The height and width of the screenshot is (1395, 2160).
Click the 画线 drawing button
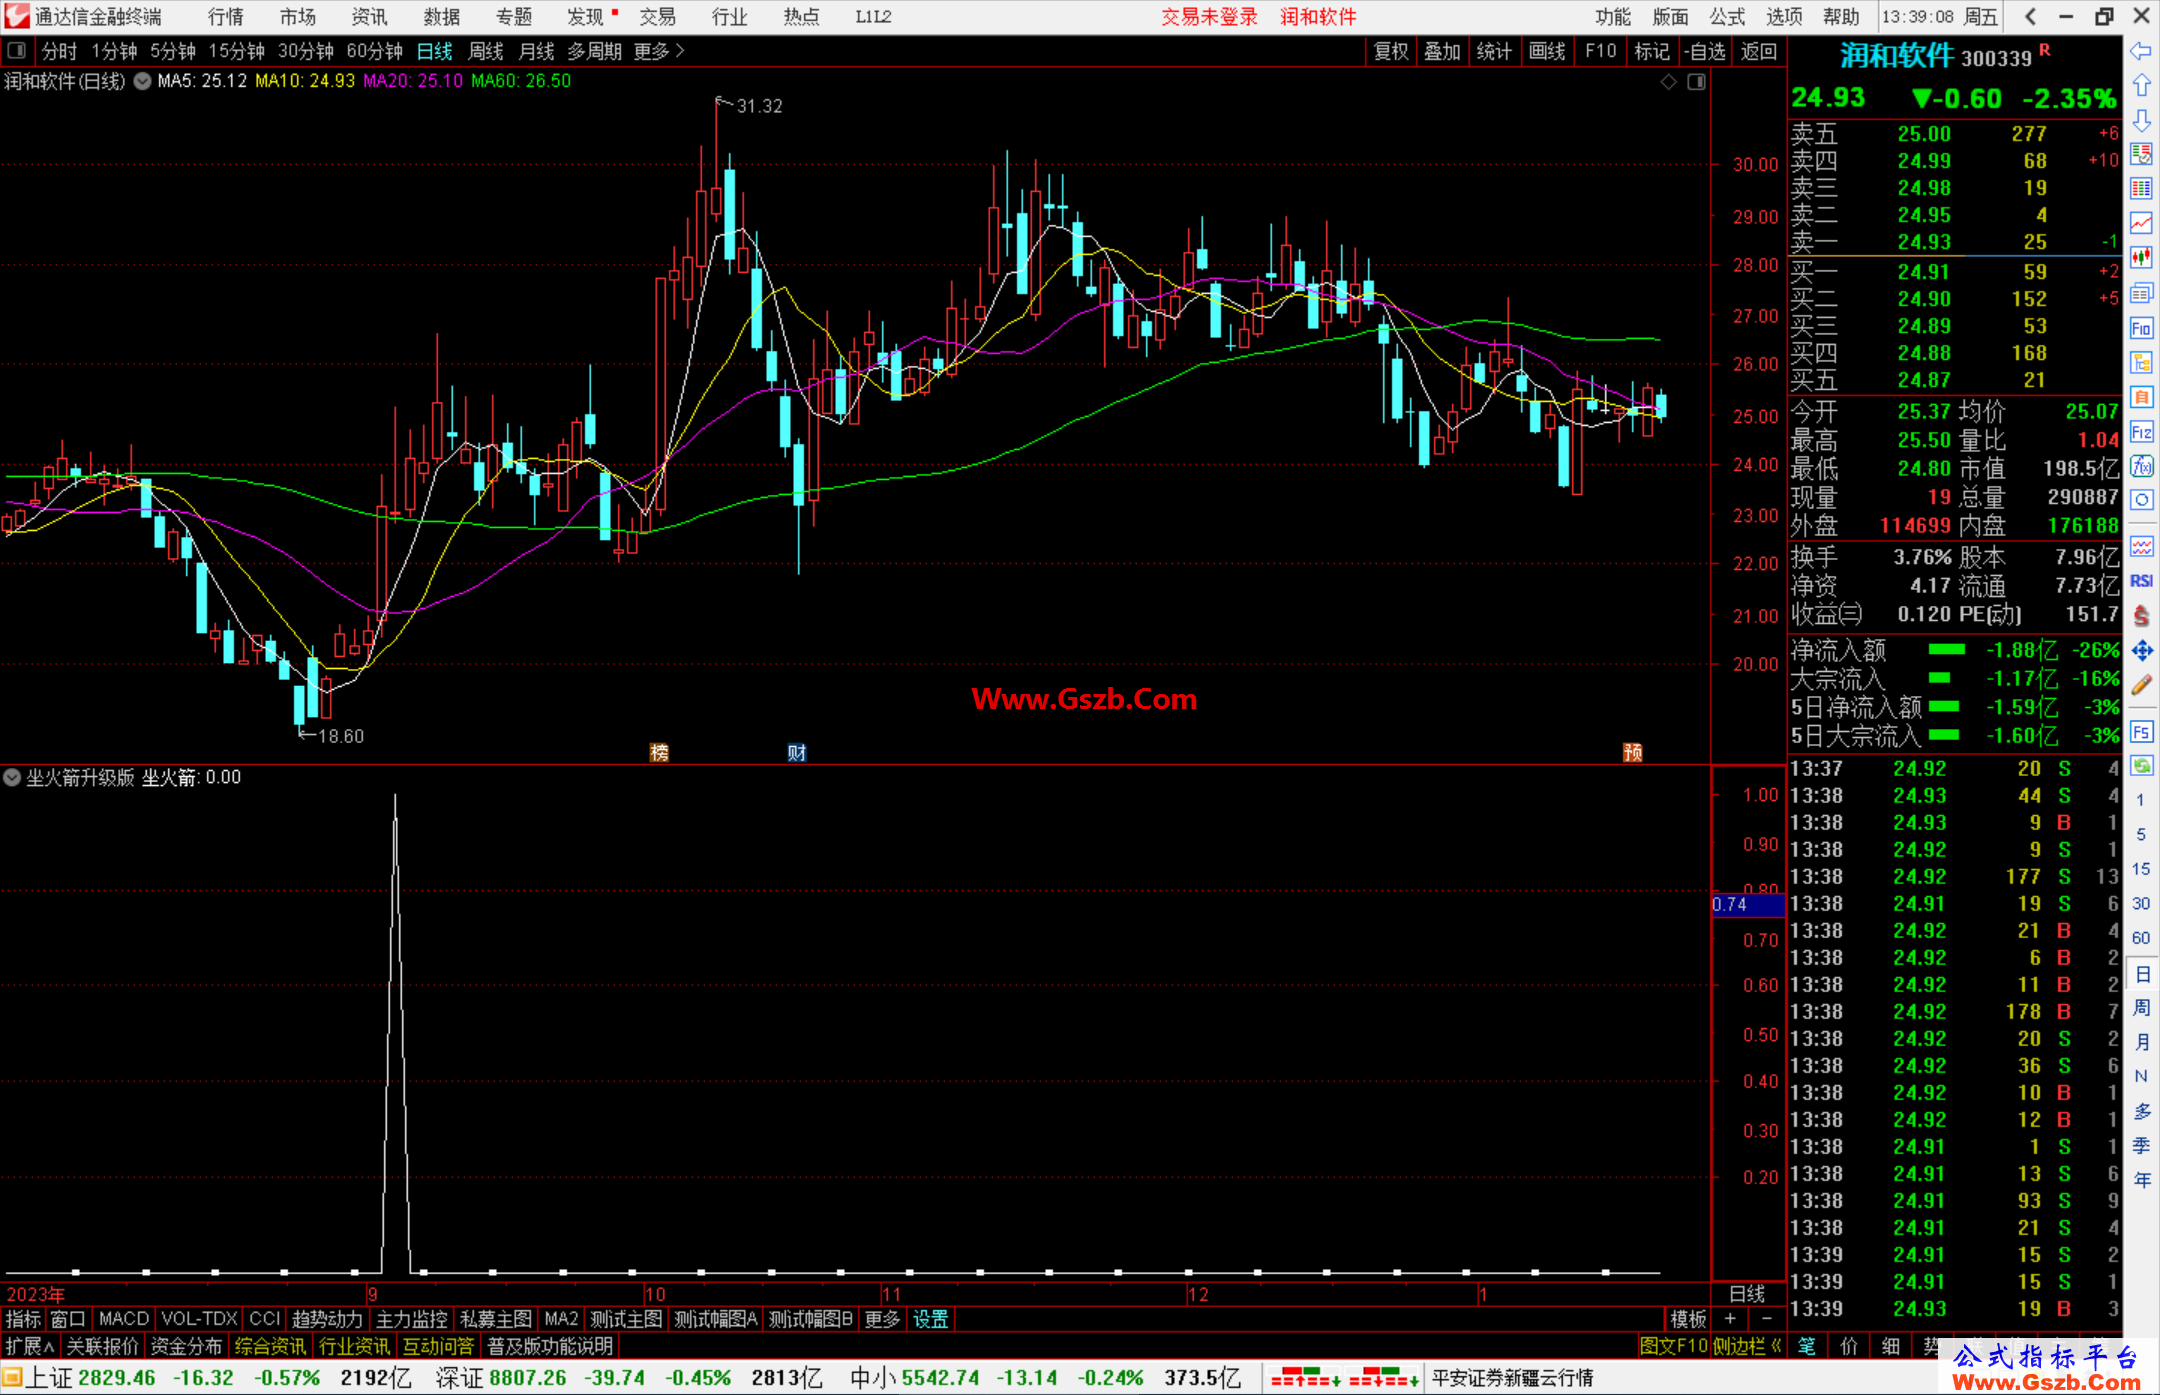[1547, 51]
